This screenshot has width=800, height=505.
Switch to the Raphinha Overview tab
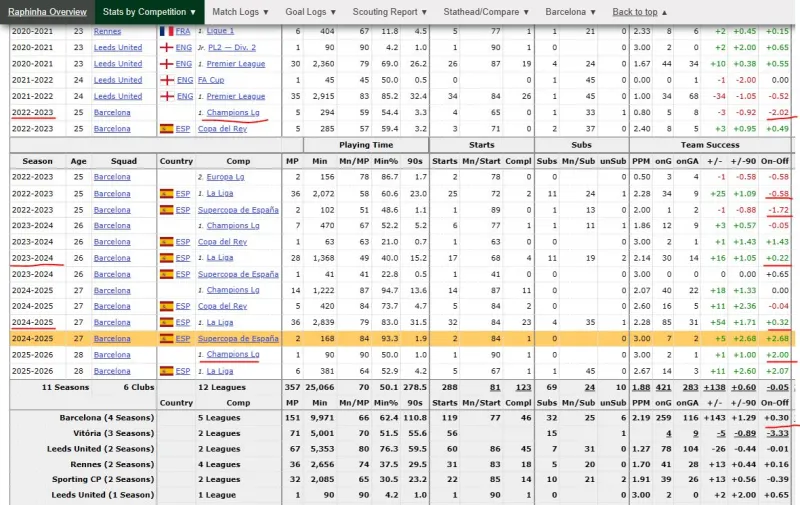click(47, 12)
